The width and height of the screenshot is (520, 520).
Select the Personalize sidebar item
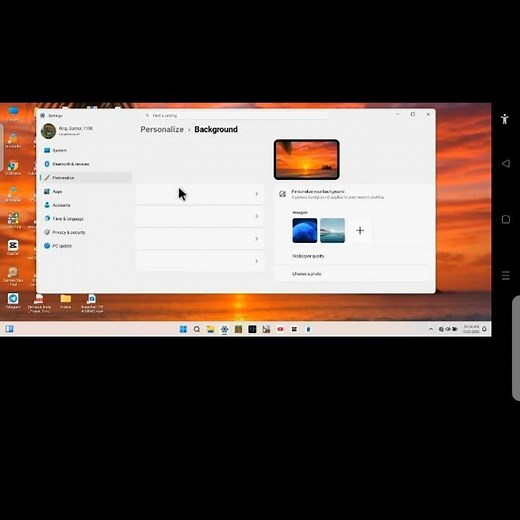86,178
